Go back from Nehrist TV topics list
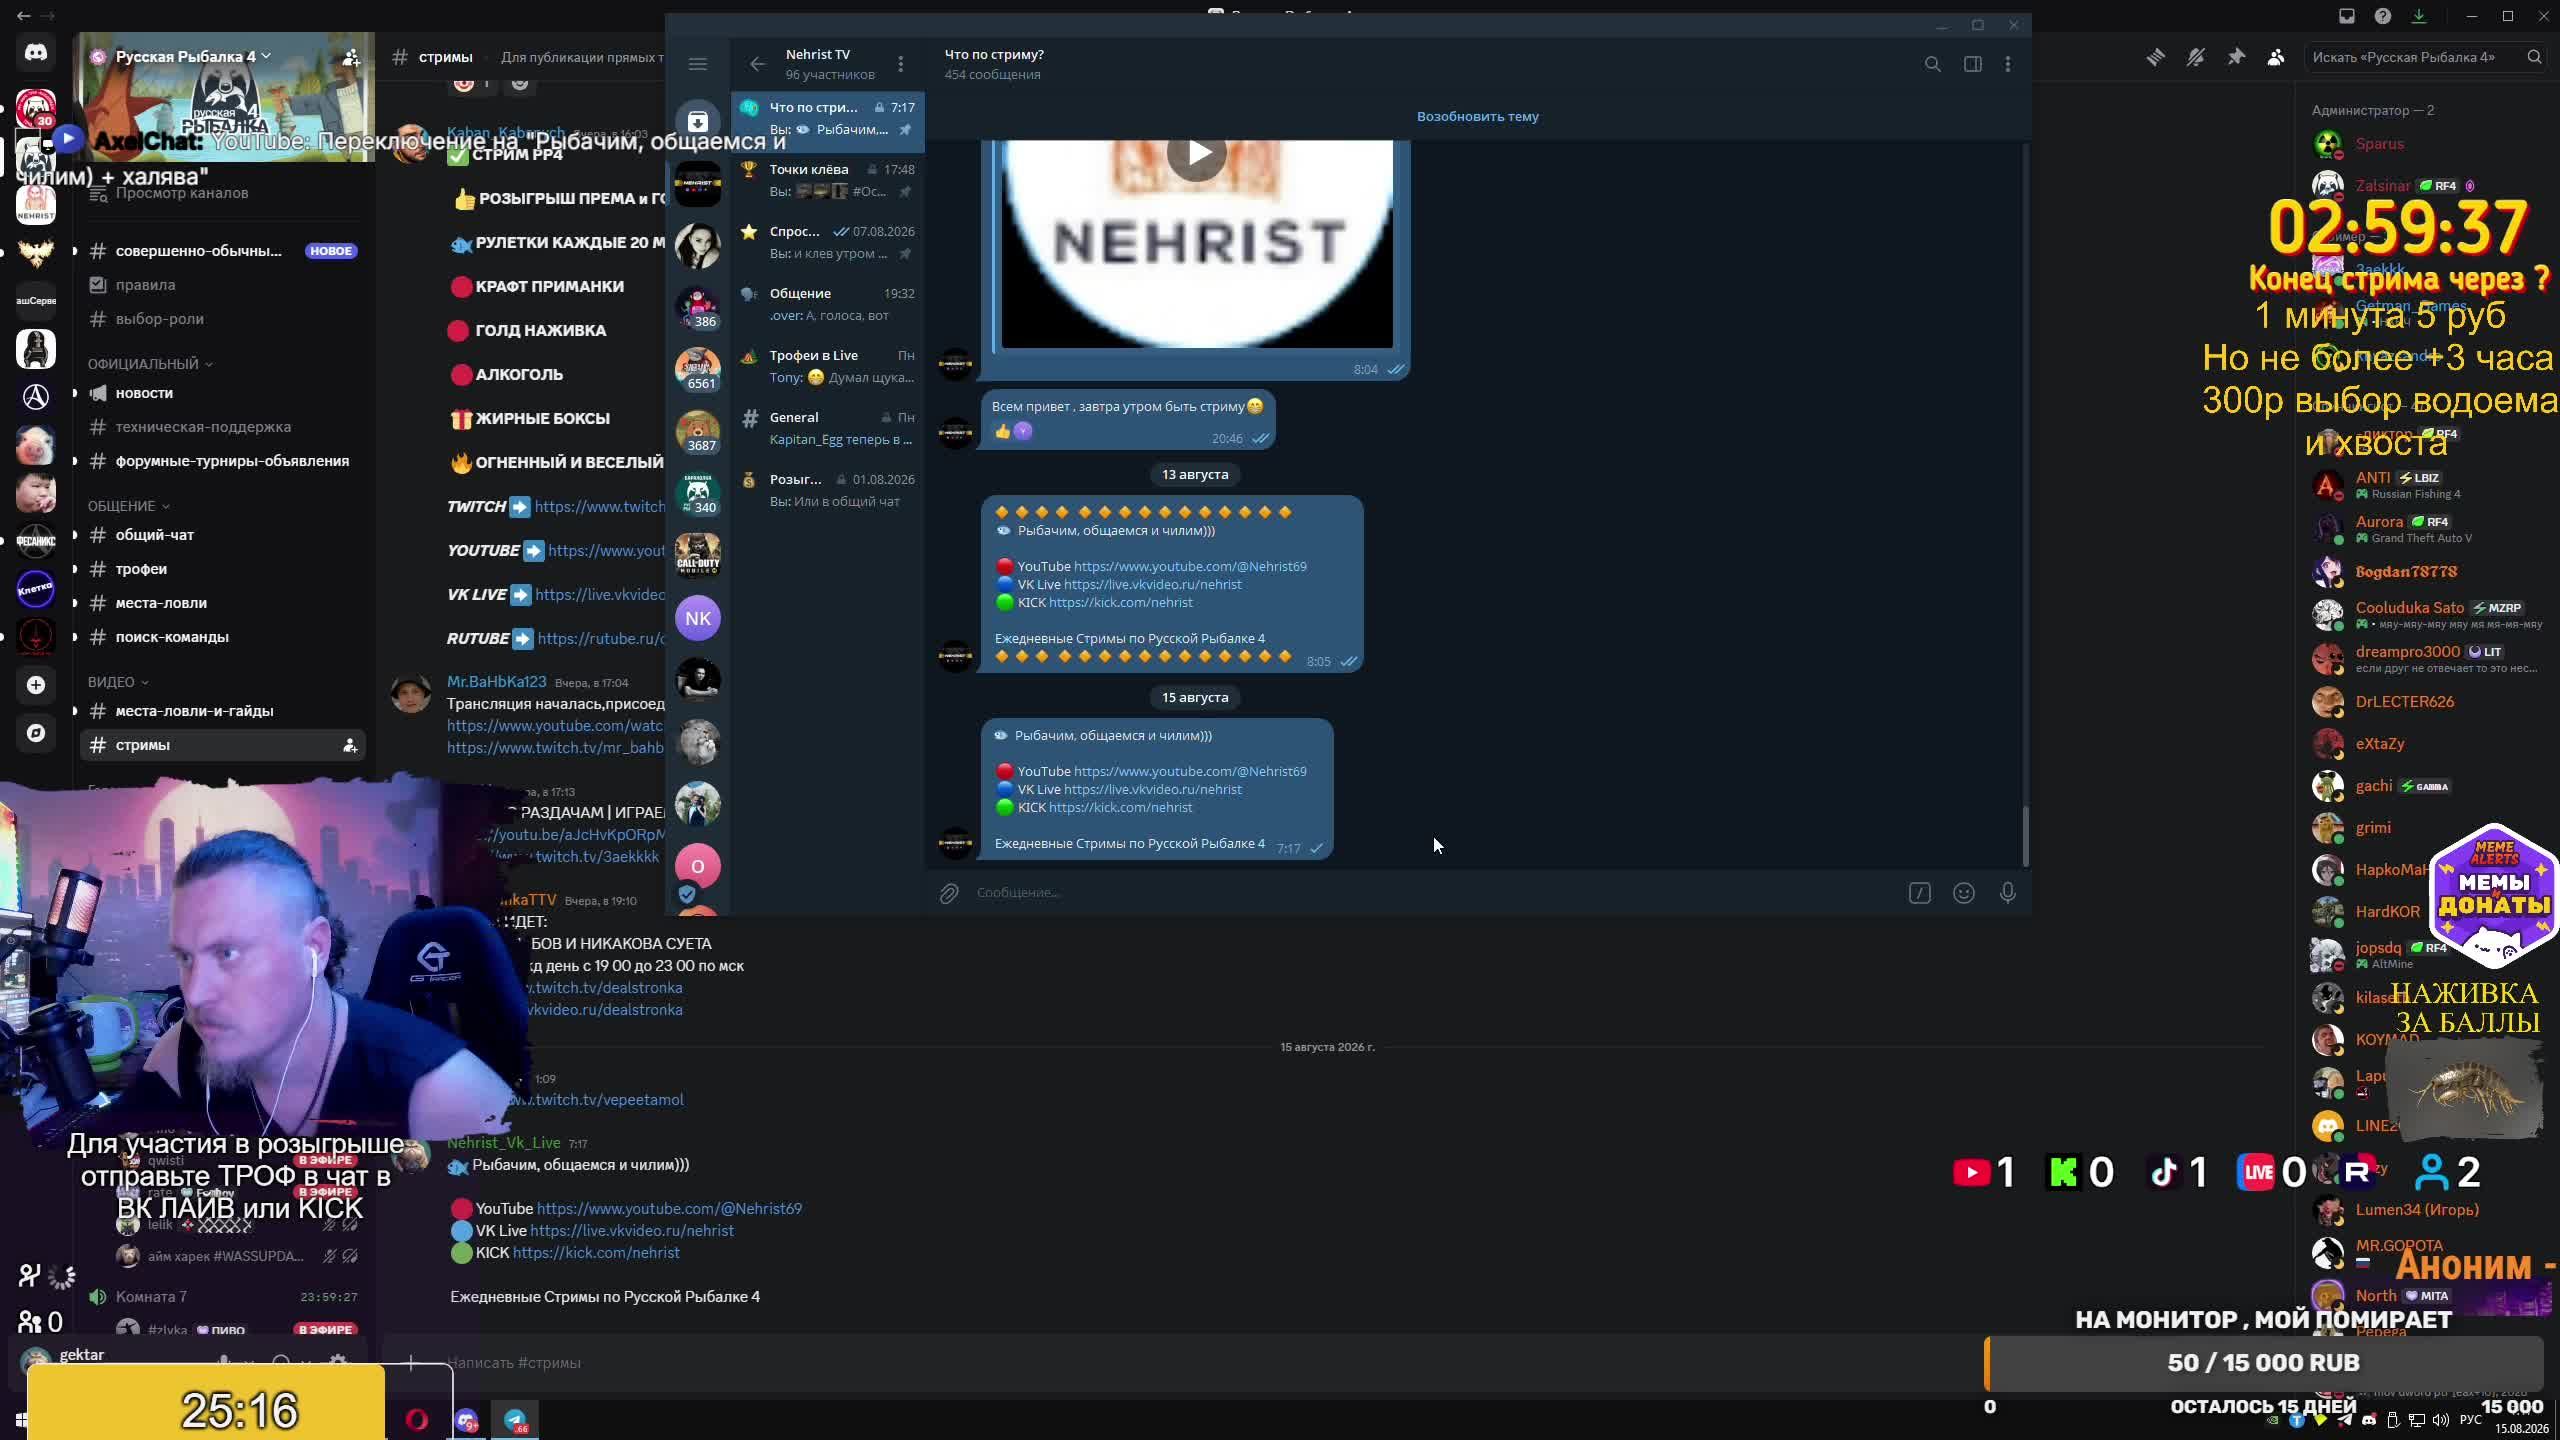 (757, 64)
